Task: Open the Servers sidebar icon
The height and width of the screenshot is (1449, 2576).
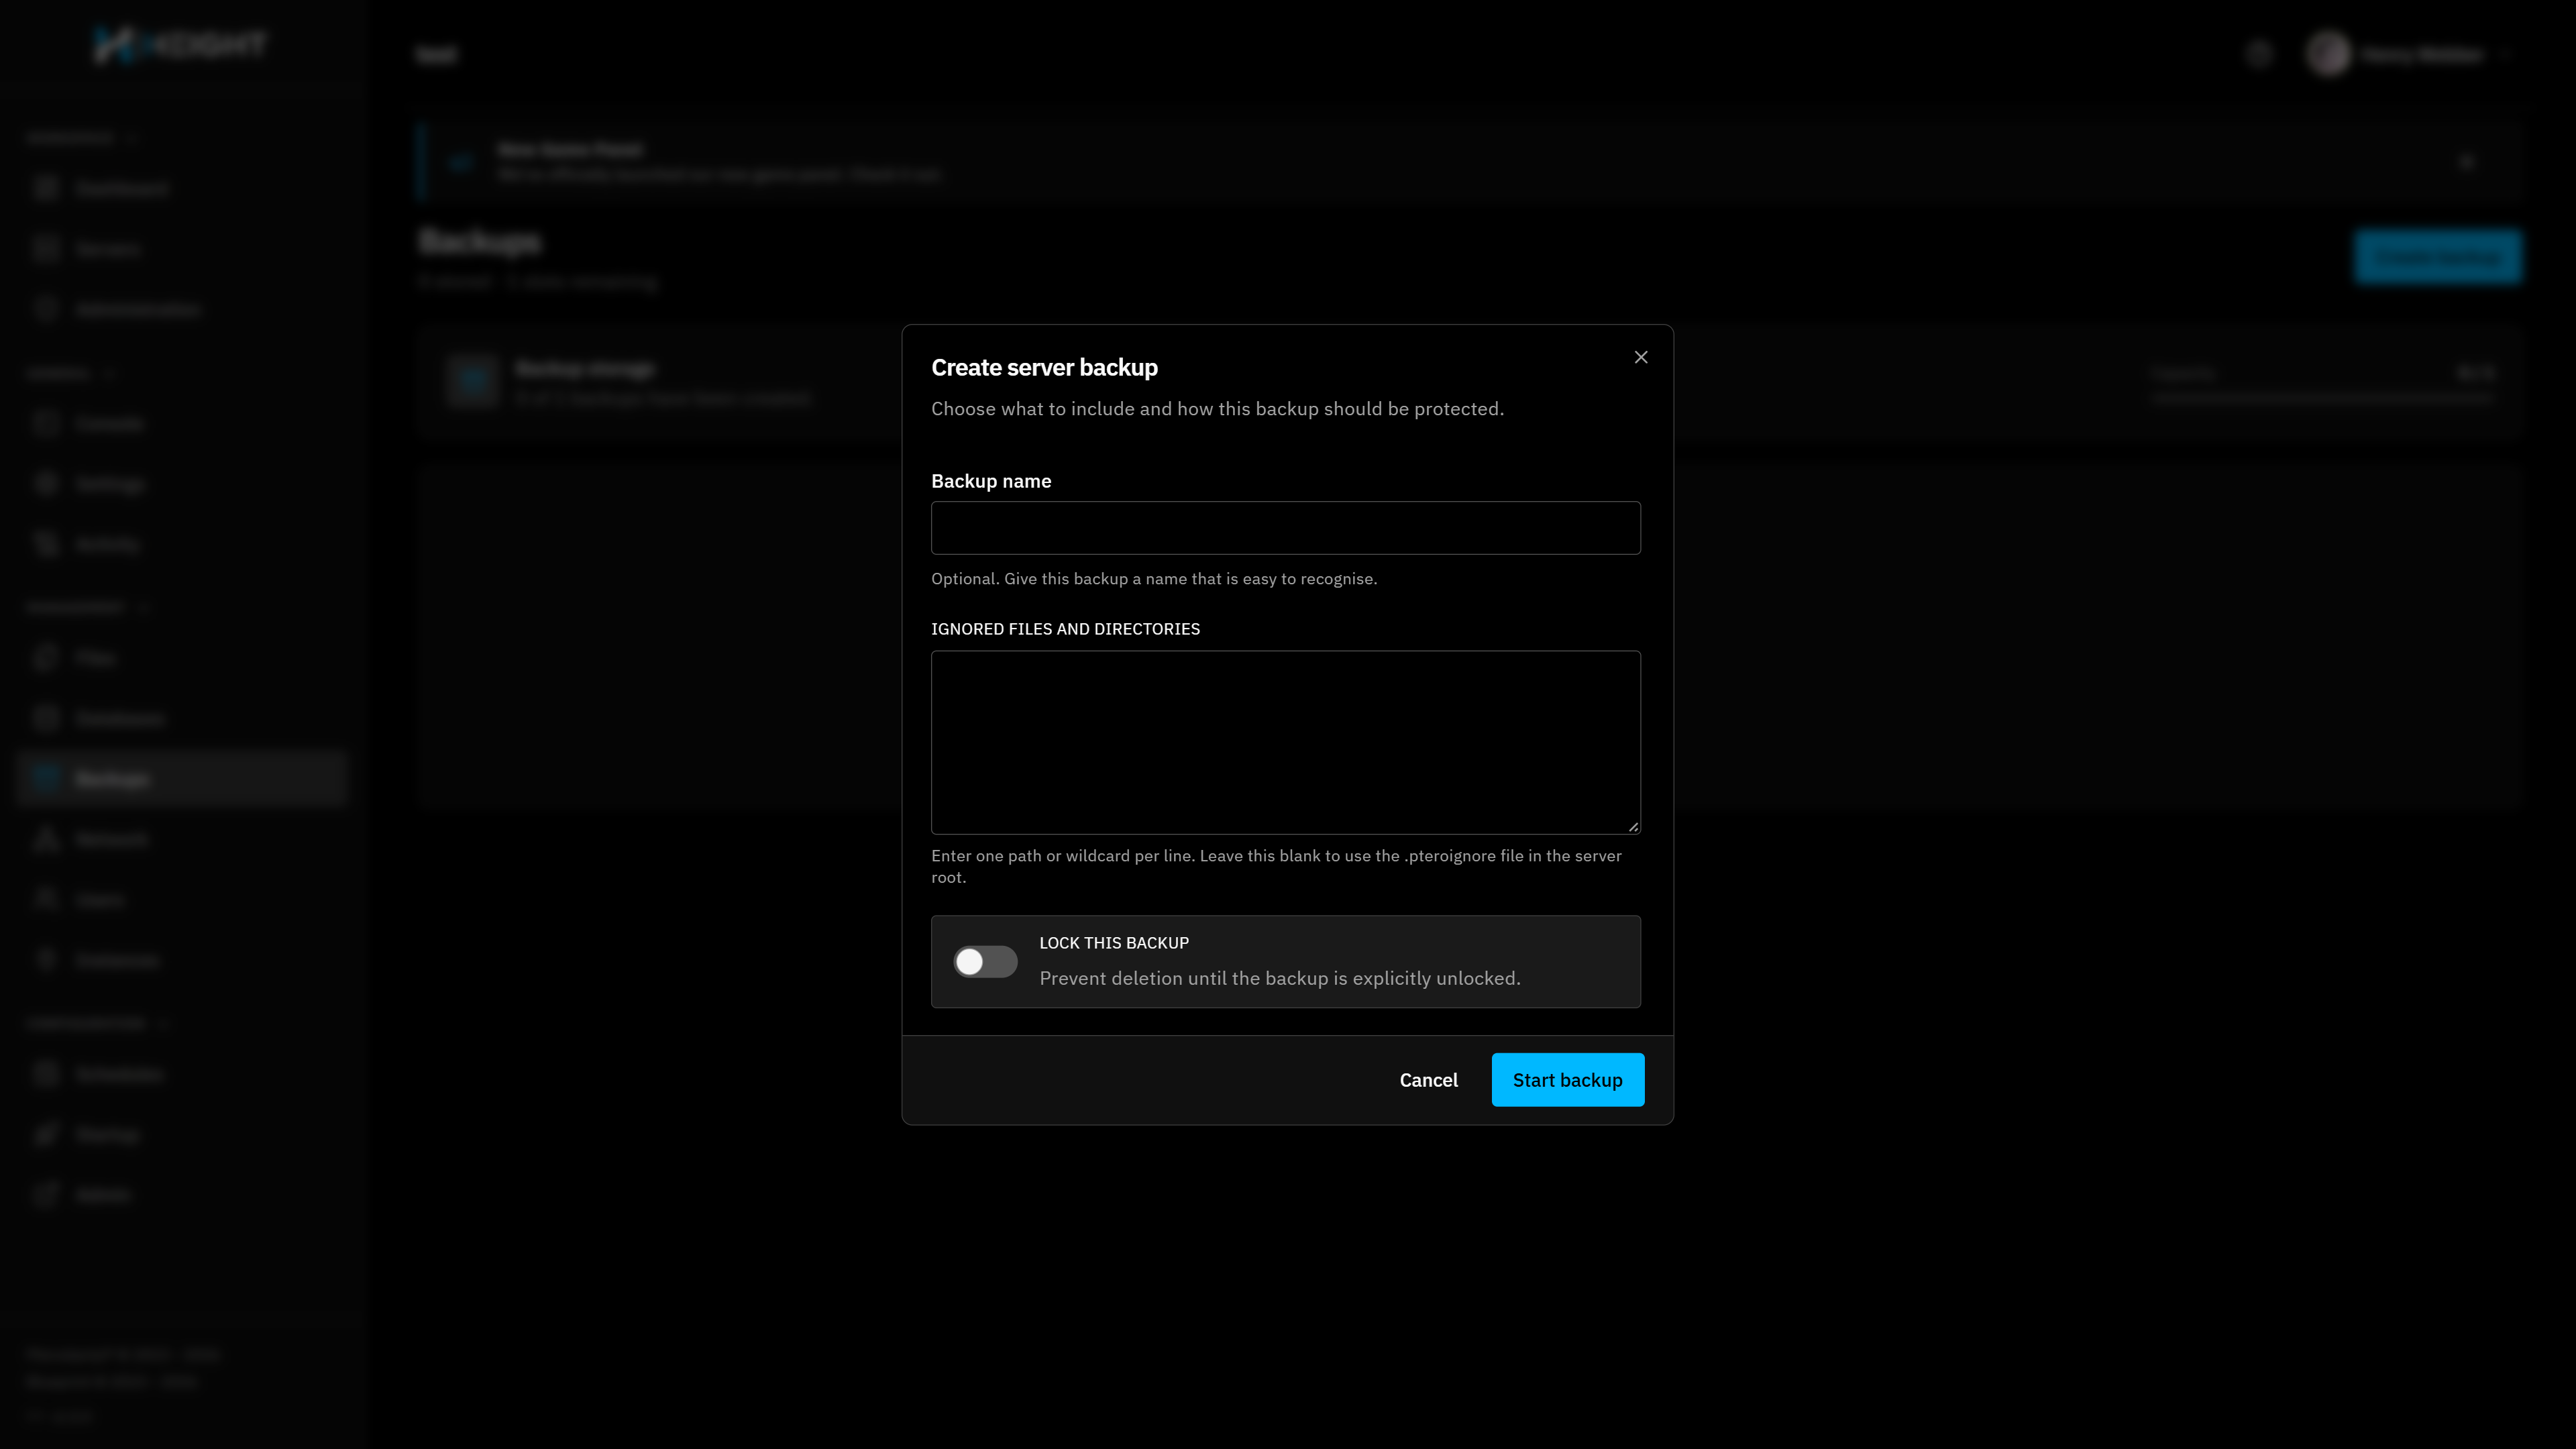Action: click(46, 248)
